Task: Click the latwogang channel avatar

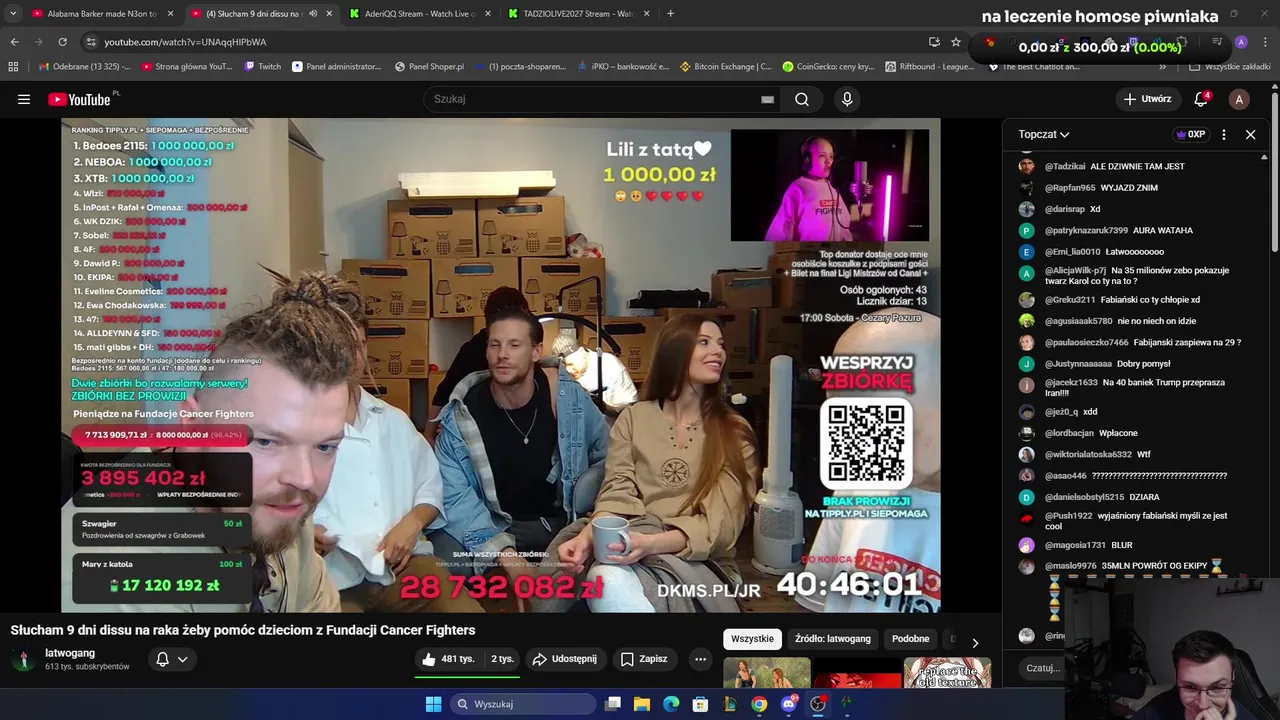Action: pyautogui.click(x=23, y=660)
